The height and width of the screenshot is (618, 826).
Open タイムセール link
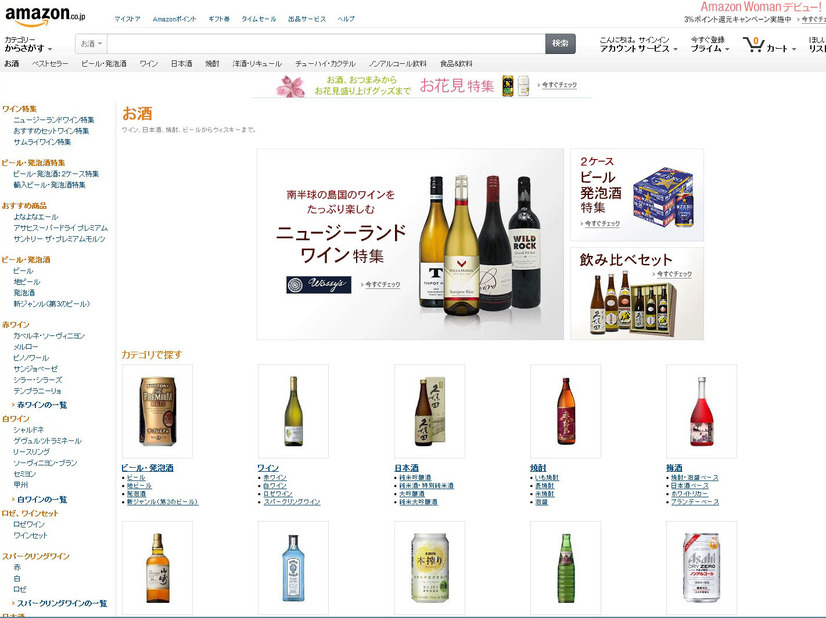pyautogui.click(x=259, y=19)
